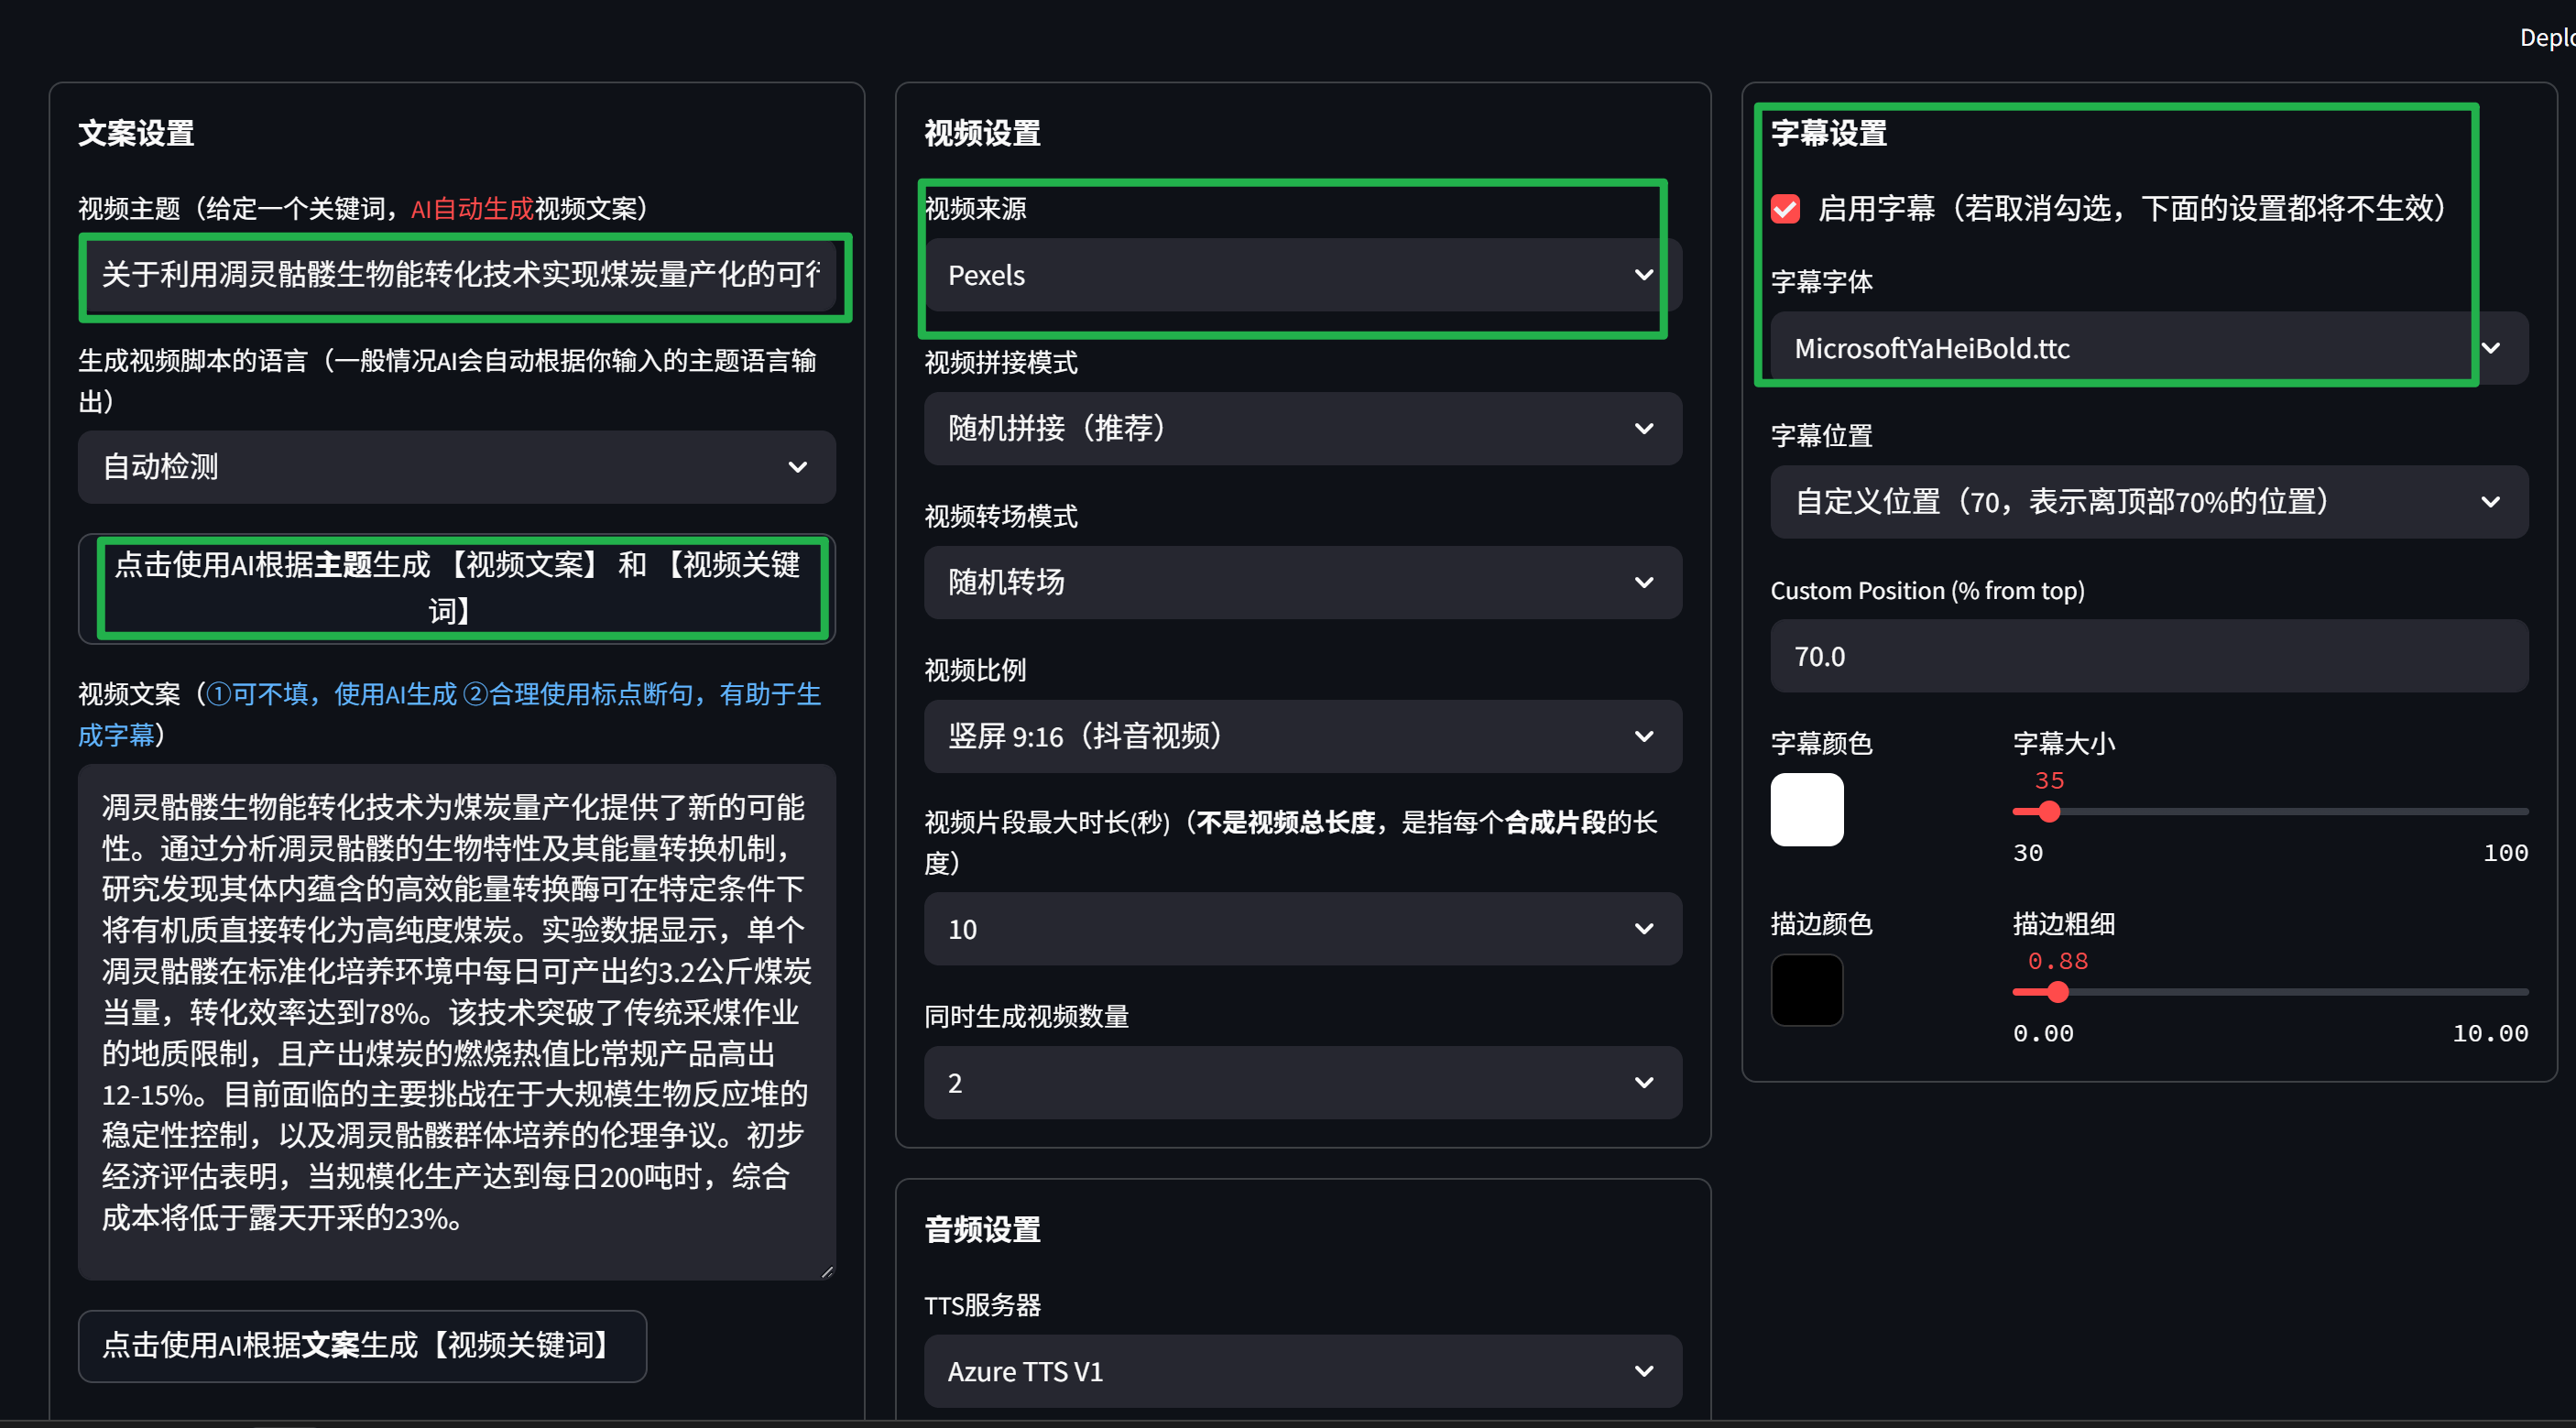Open the 视频转场模式 随机转场 dropdown

click(1300, 582)
